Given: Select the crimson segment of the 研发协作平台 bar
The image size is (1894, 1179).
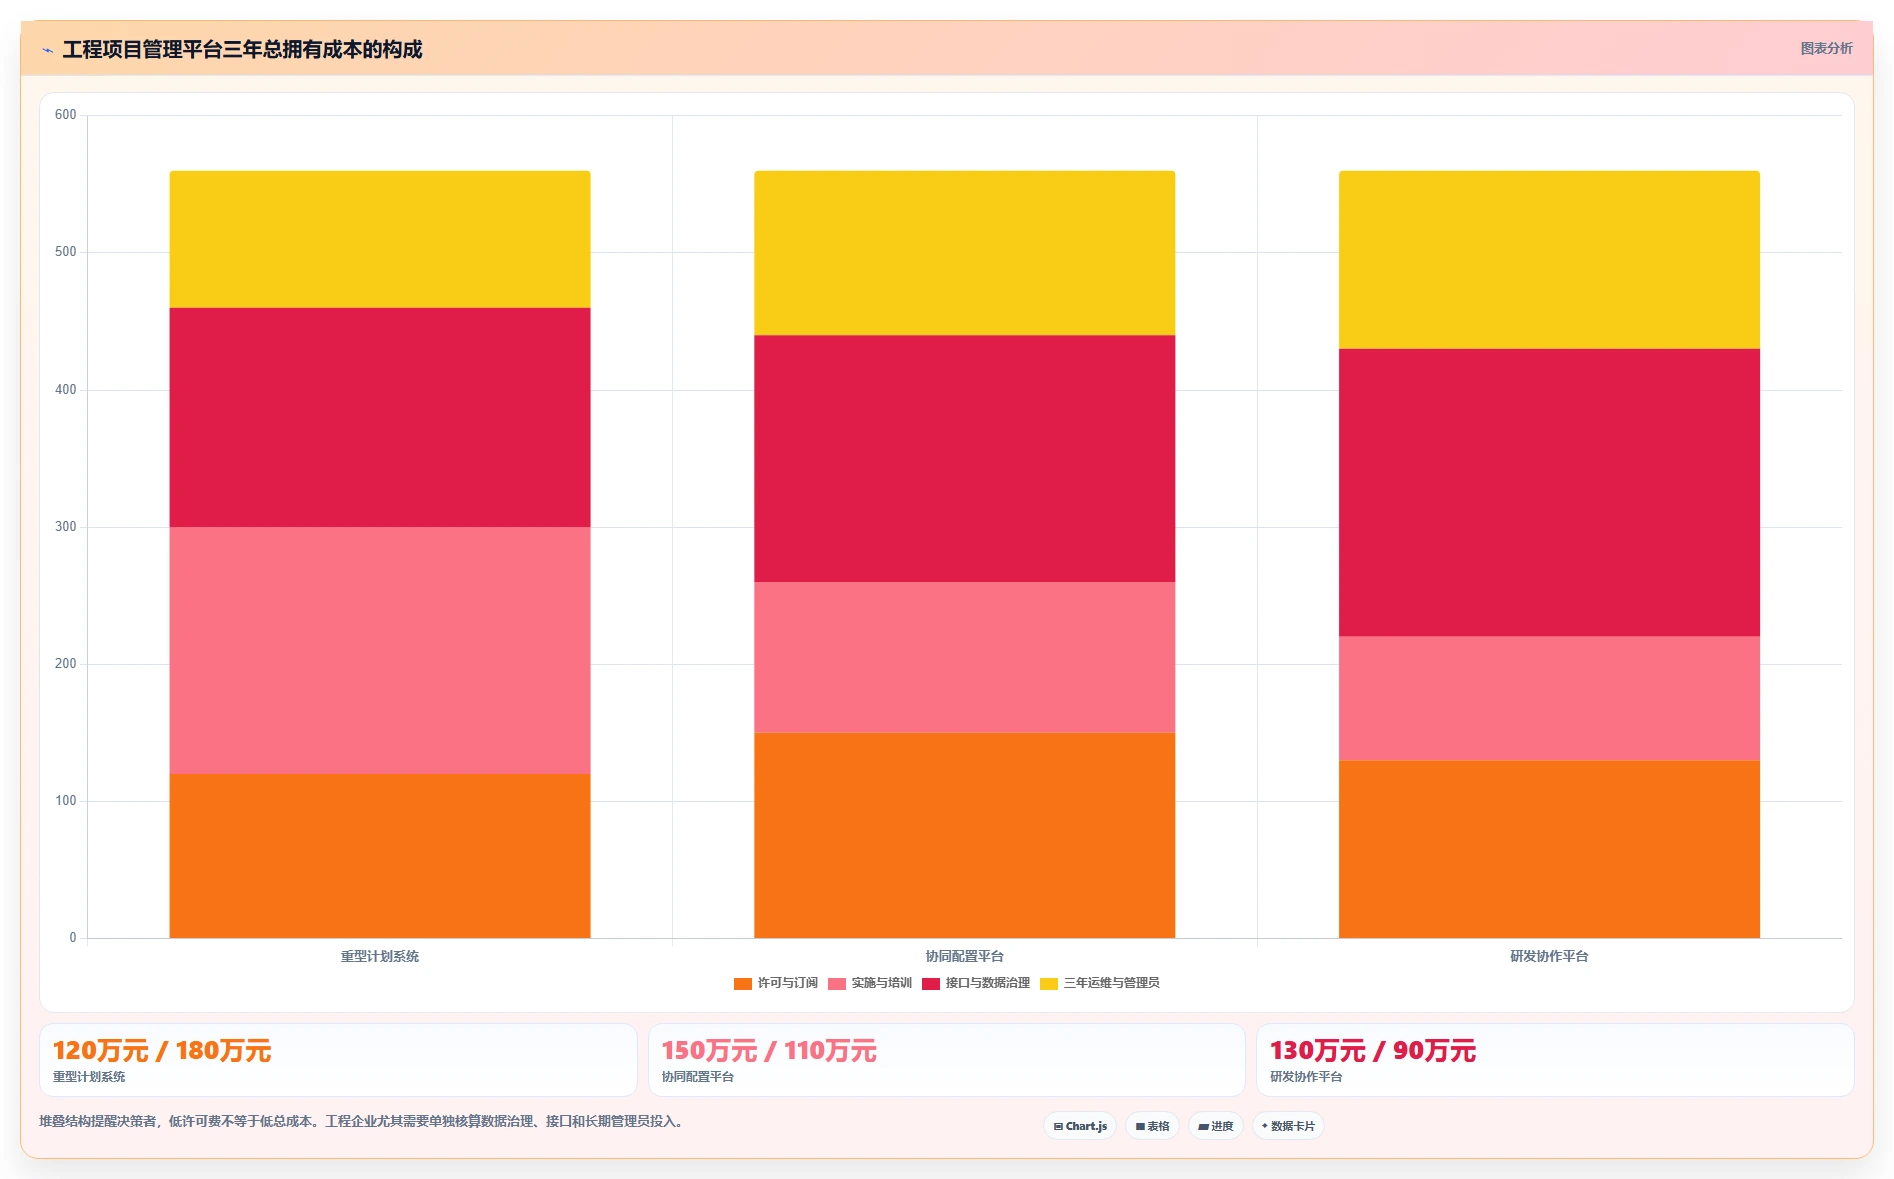Looking at the screenshot, I should (x=1549, y=493).
